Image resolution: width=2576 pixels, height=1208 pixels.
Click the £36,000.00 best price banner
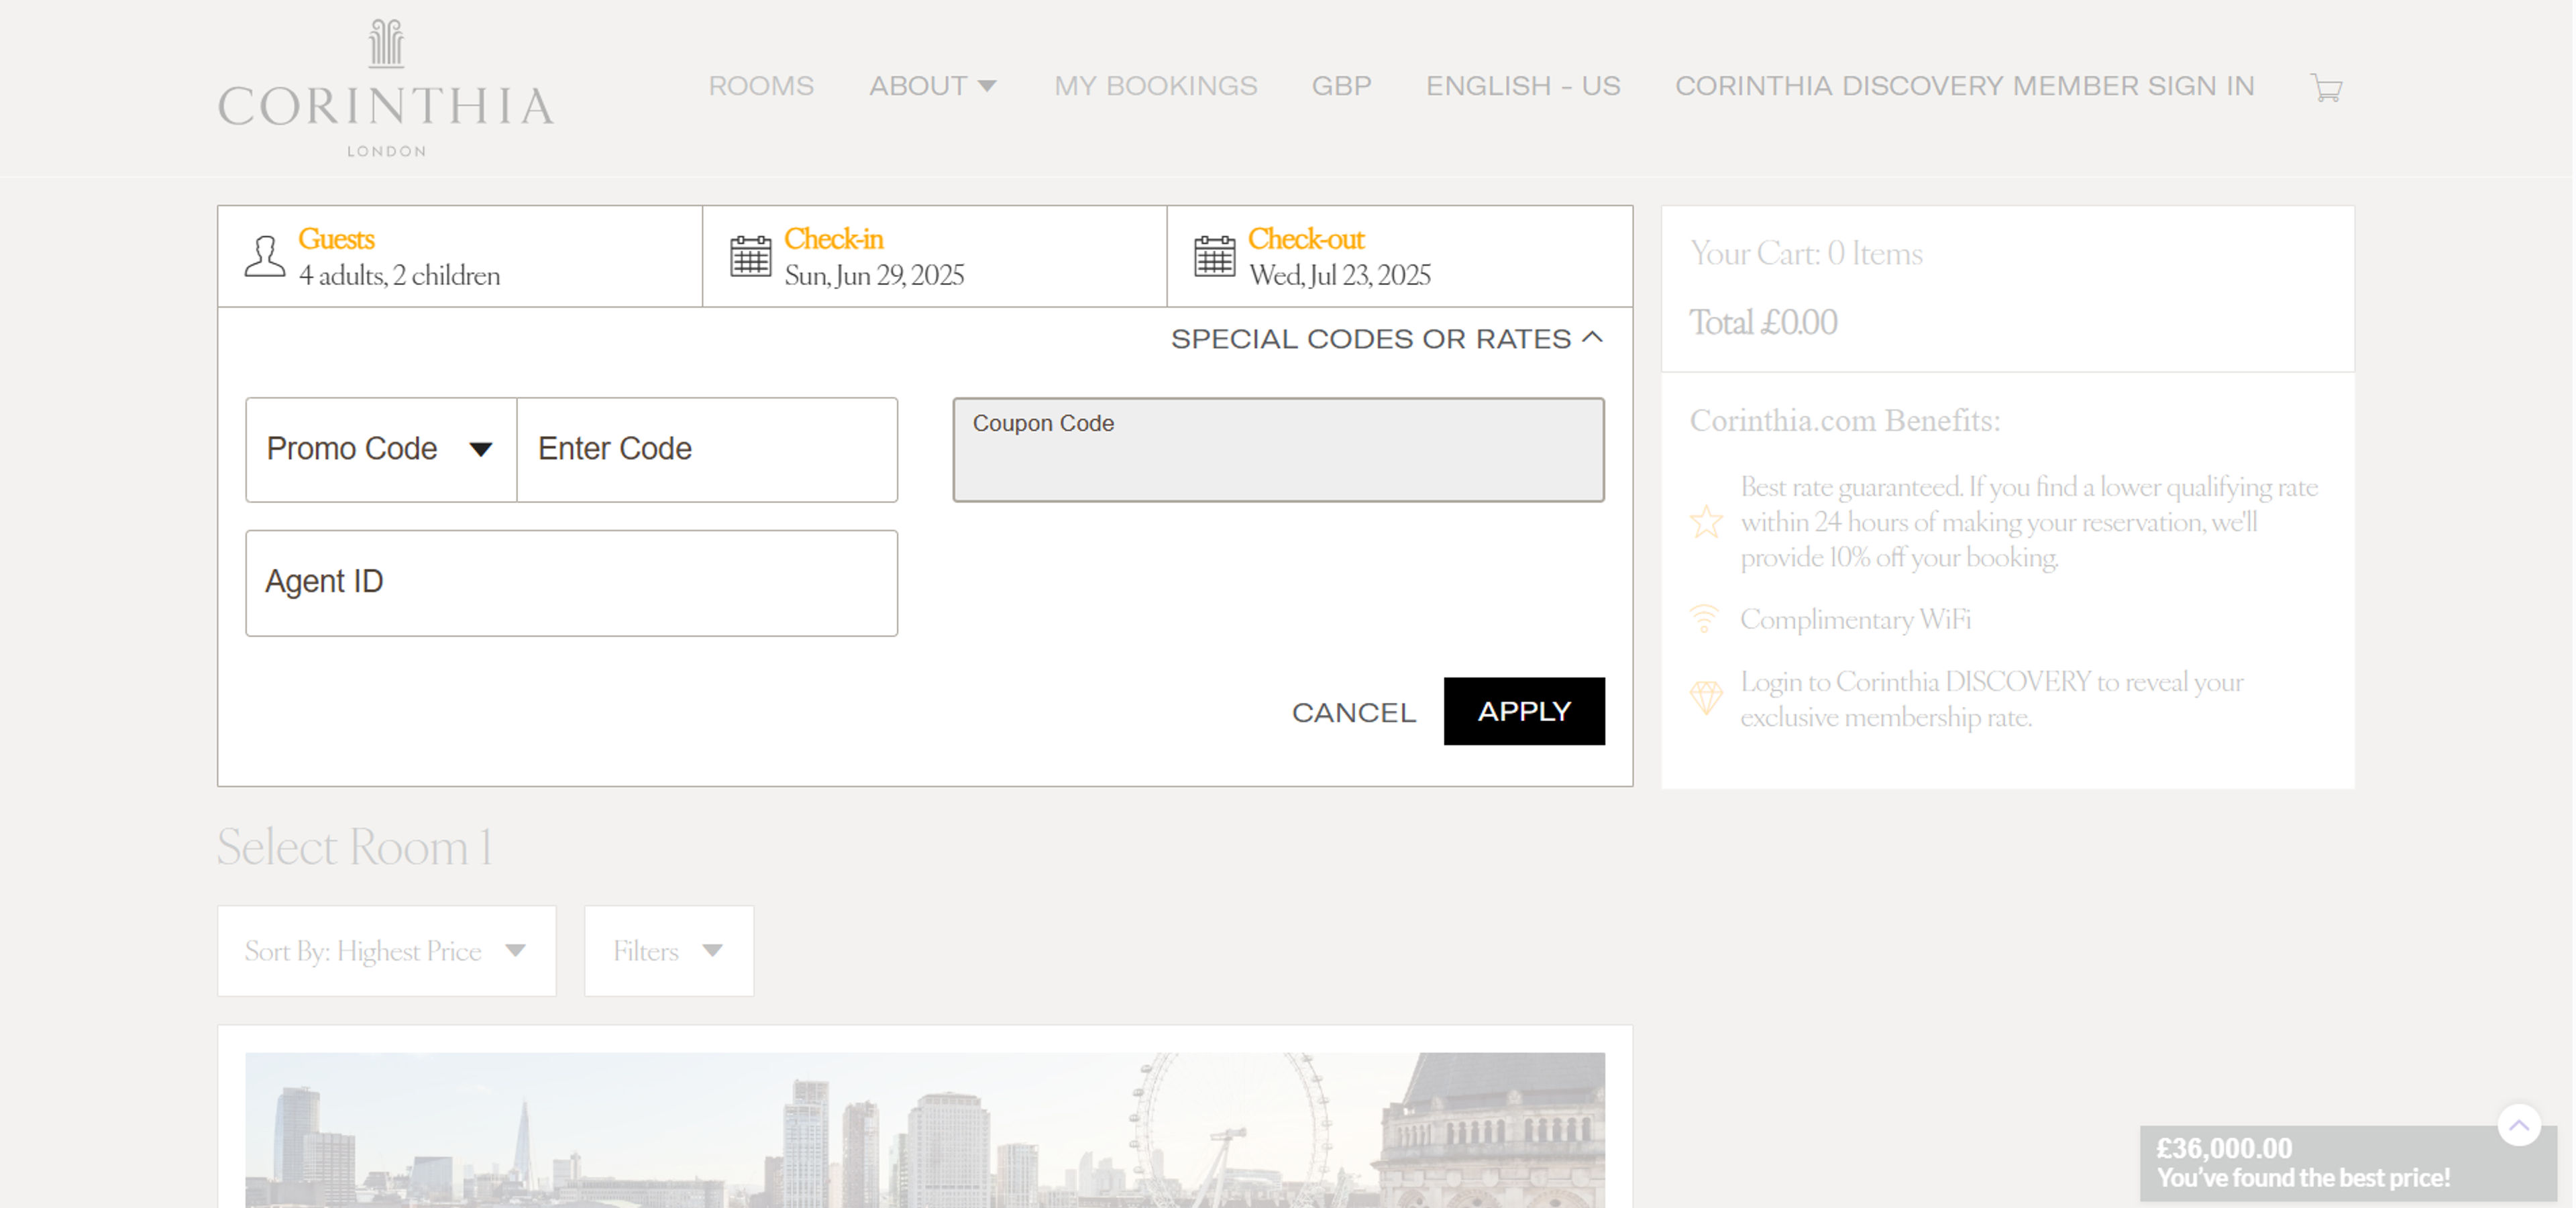click(2347, 1163)
